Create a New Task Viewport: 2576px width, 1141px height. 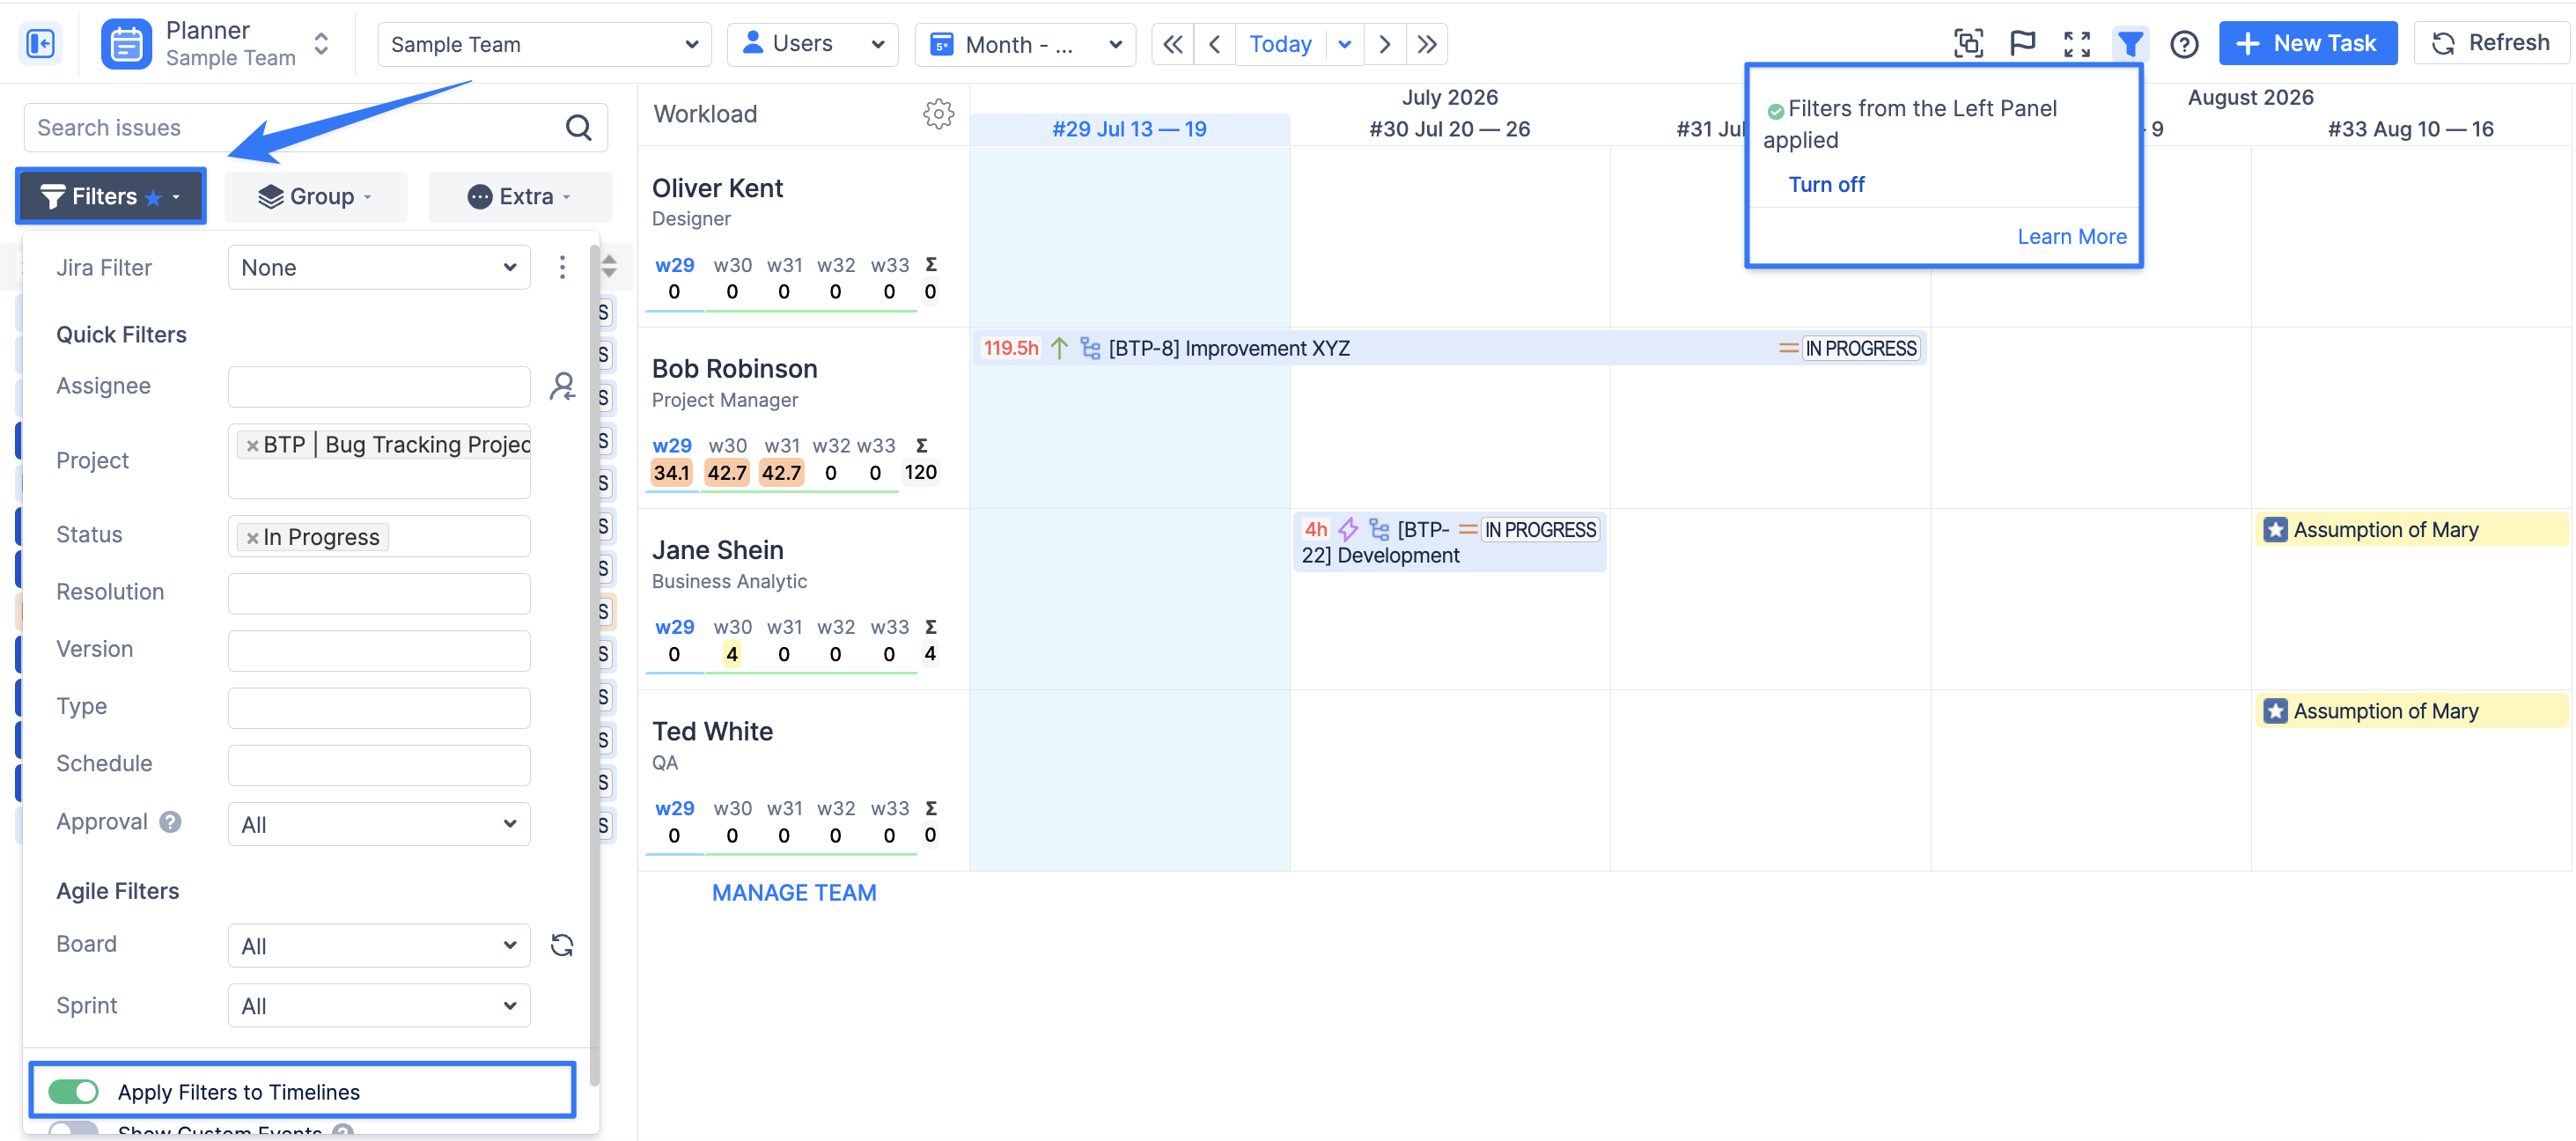coord(2307,43)
